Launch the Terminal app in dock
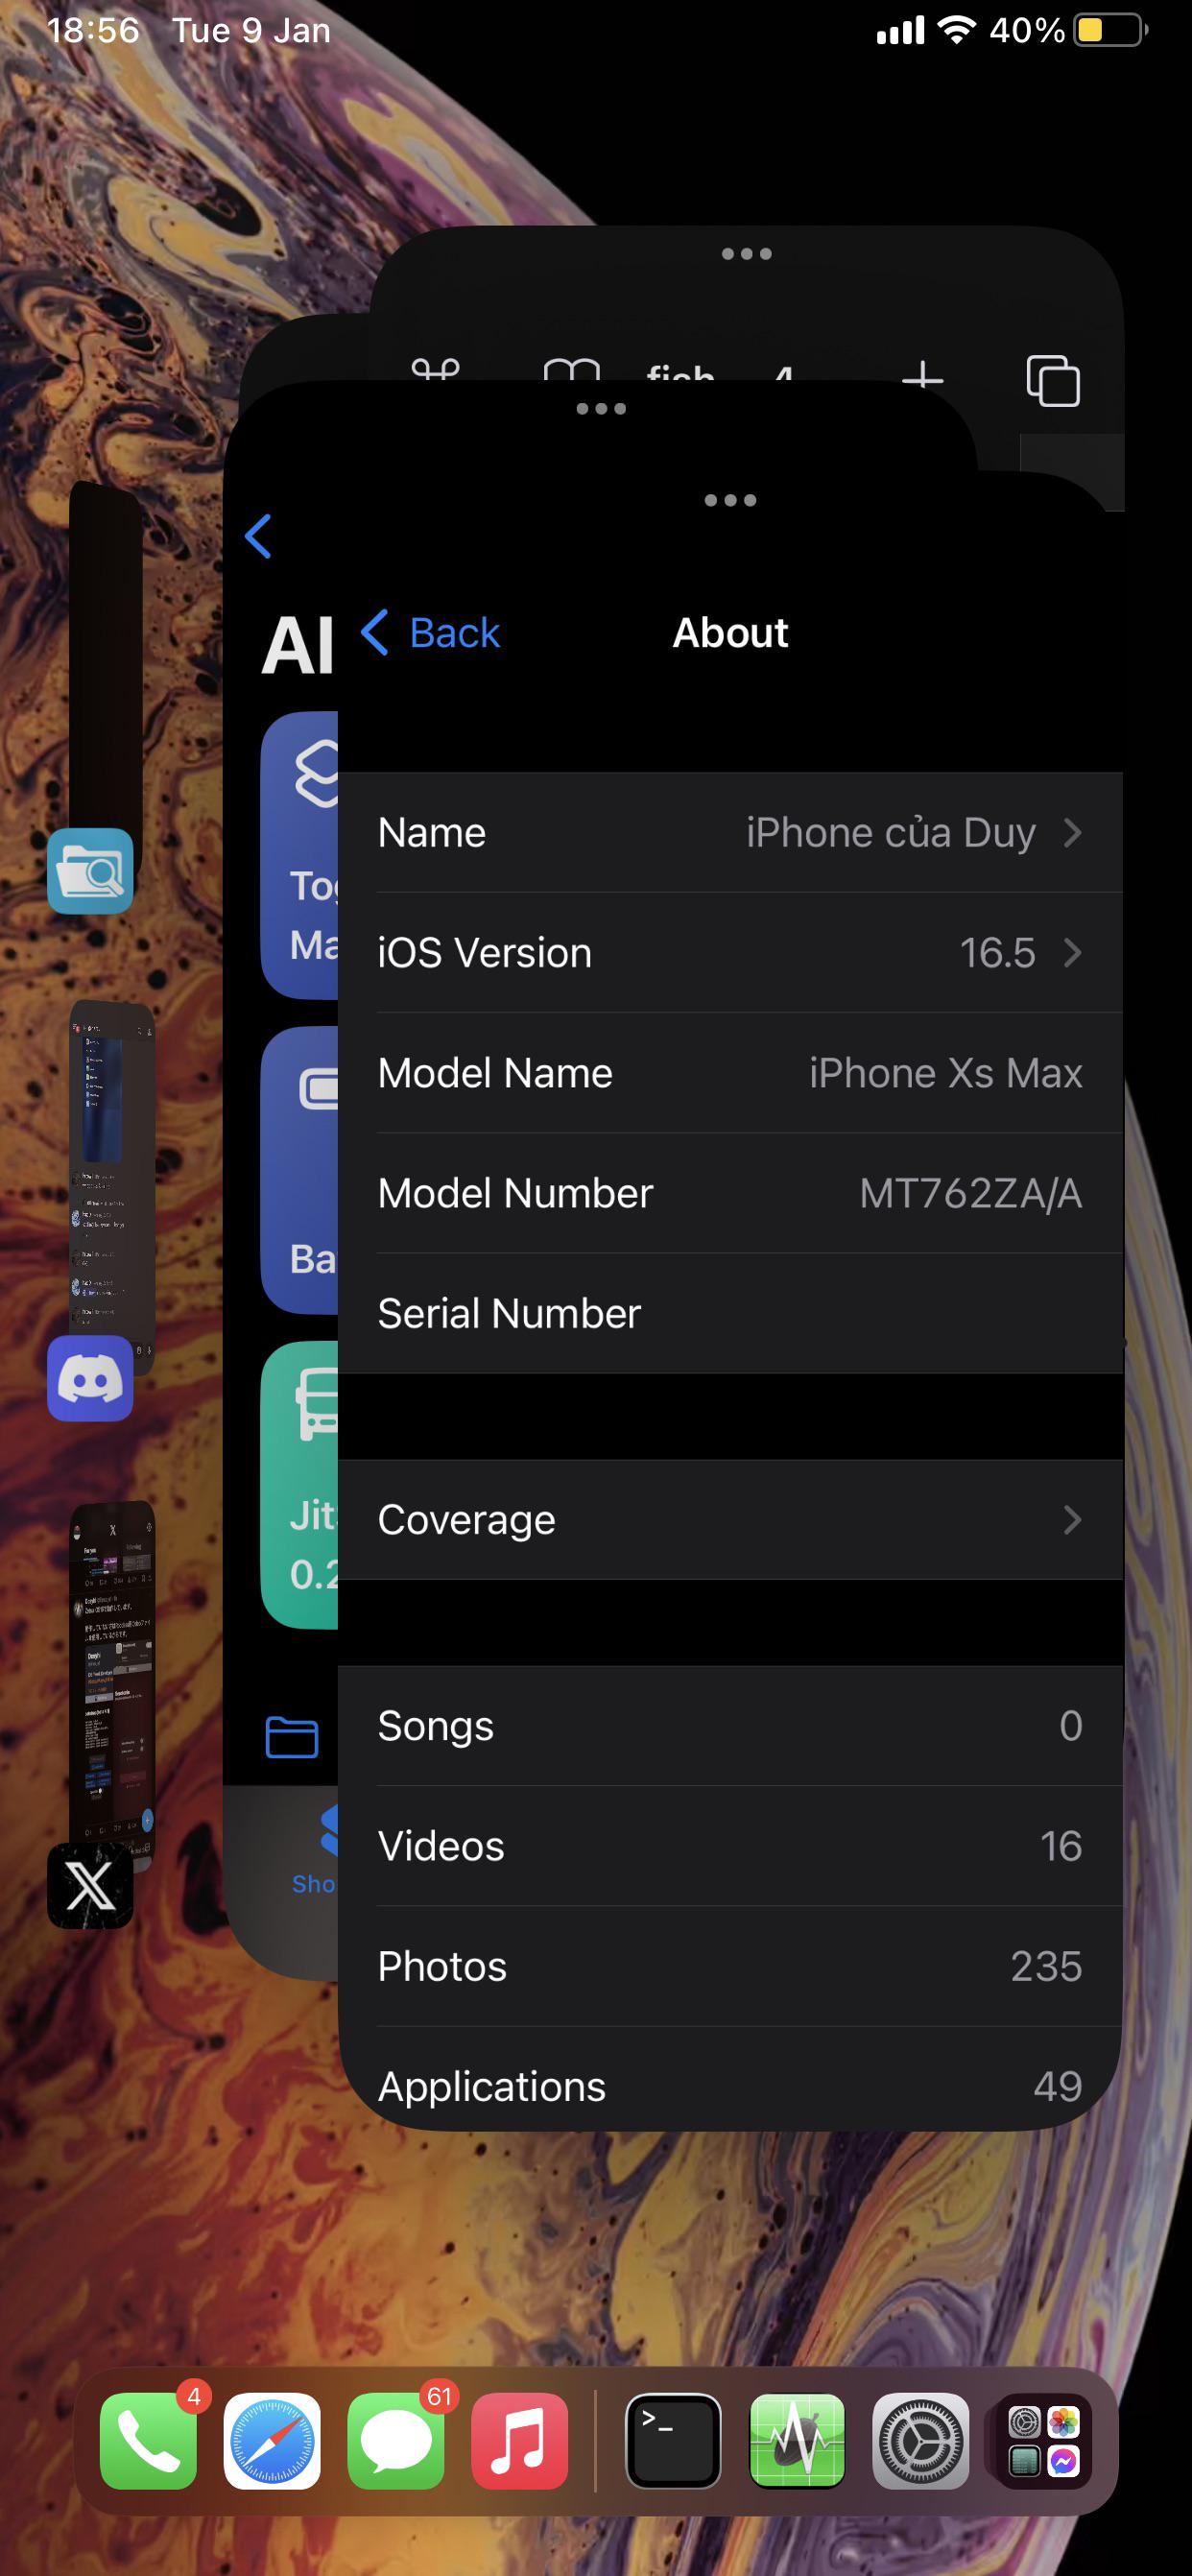The height and width of the screenshot is (2576, 1192). [673, 2441]
